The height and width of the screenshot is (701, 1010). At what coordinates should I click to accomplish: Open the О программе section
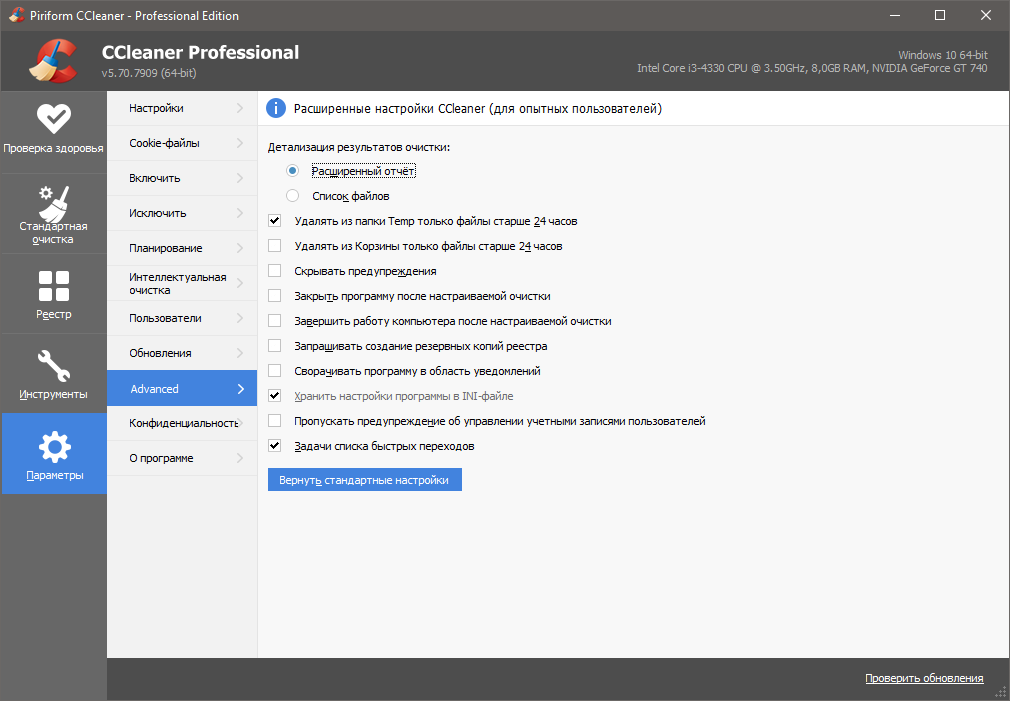(162, 458)
